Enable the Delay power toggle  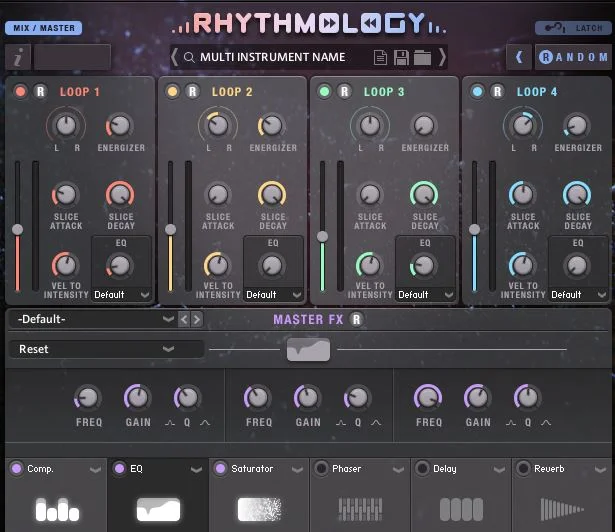click(x=422, y=468)
